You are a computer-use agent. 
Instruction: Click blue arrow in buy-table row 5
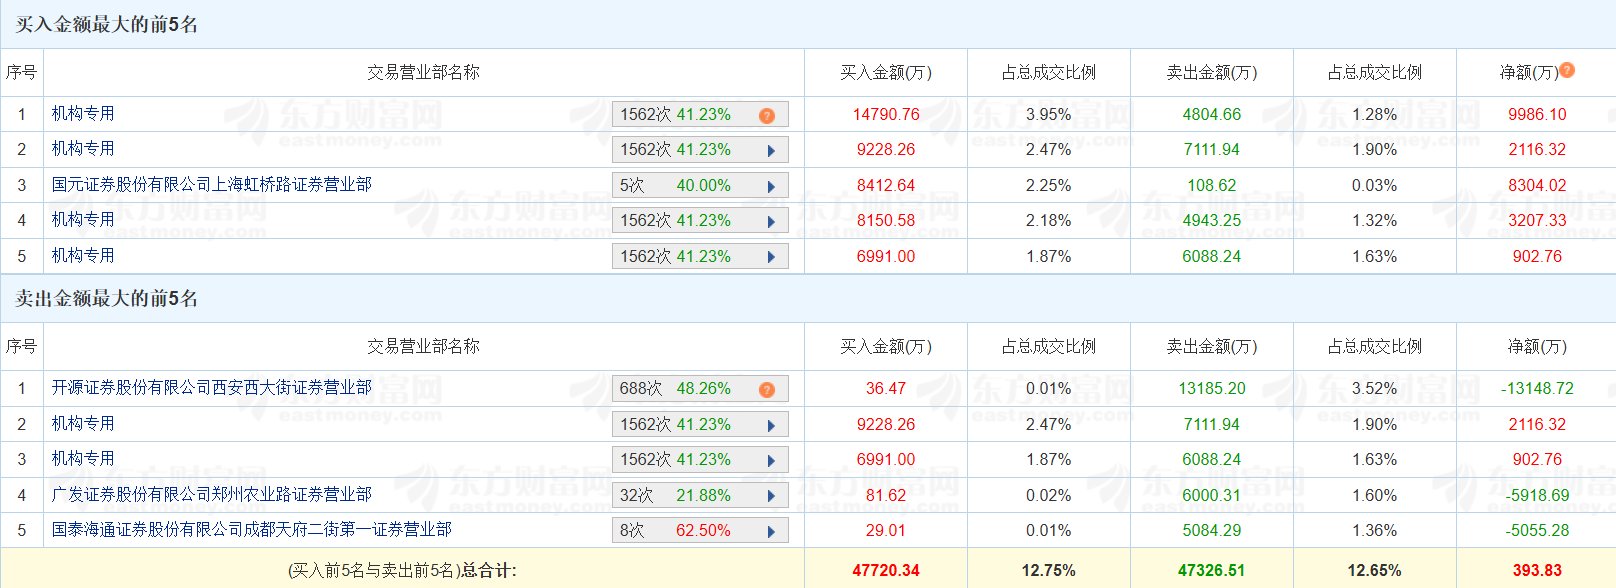pyautogui.click(x=771, y=257)
